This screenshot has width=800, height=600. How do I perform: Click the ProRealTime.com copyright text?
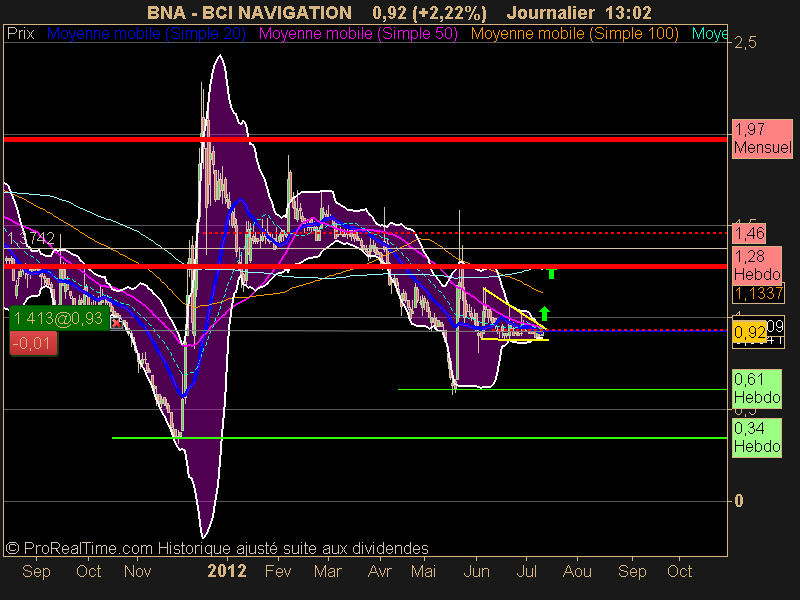pyautogui.click(x=217, y=548)
